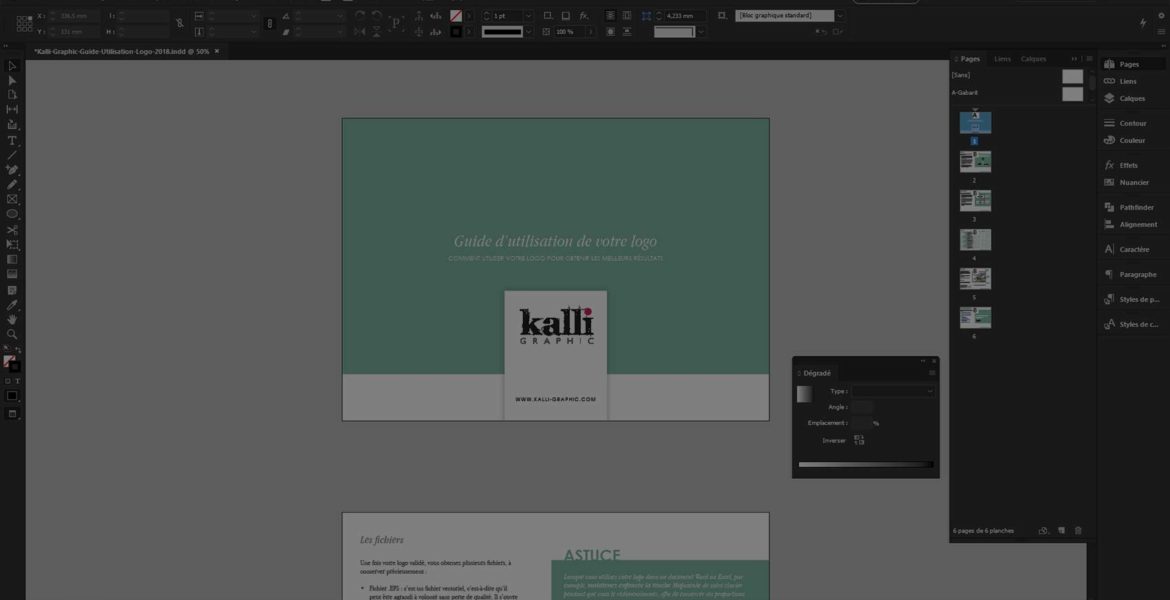
Task: Click the gradient ramp bar
Action: 865,464
